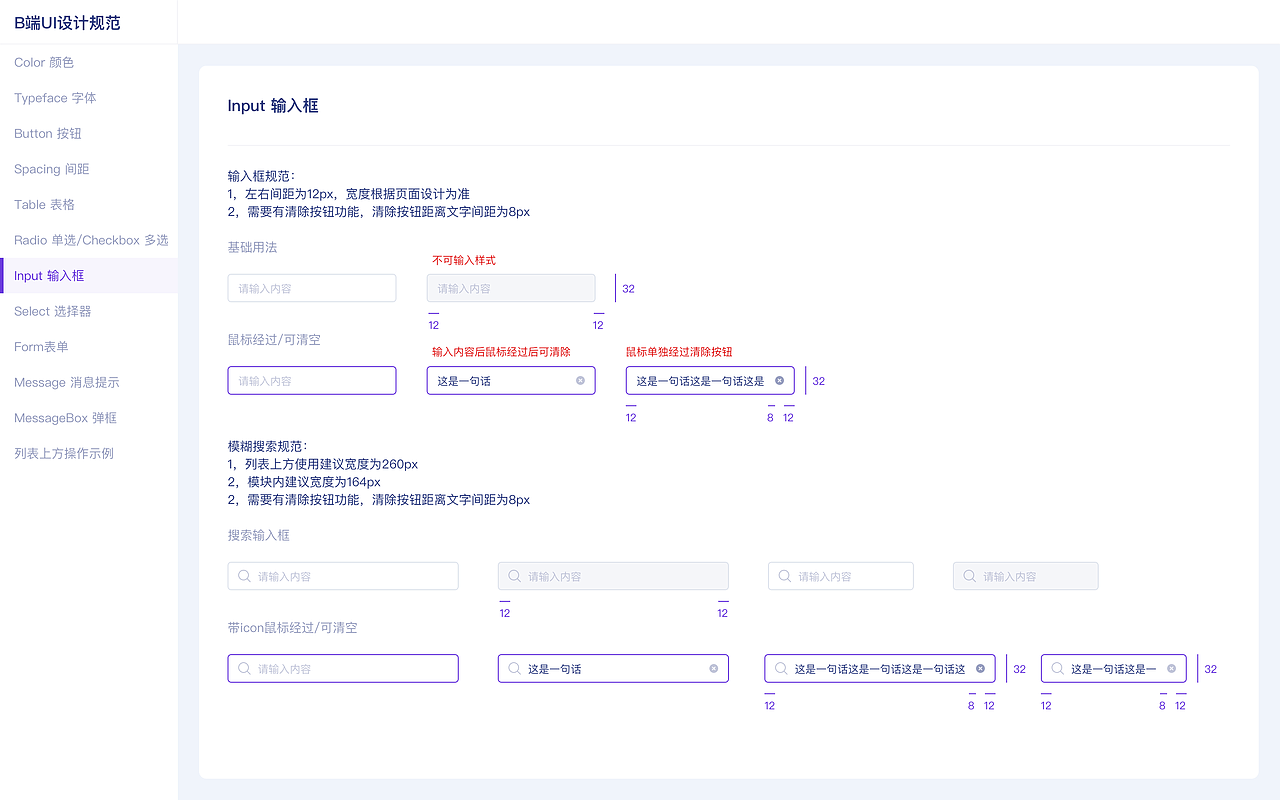Click the magnifier icon in the narrow '这是一句话这是一' box
The height and width of the screenshot is (800, 1280).
(1058, 668)
